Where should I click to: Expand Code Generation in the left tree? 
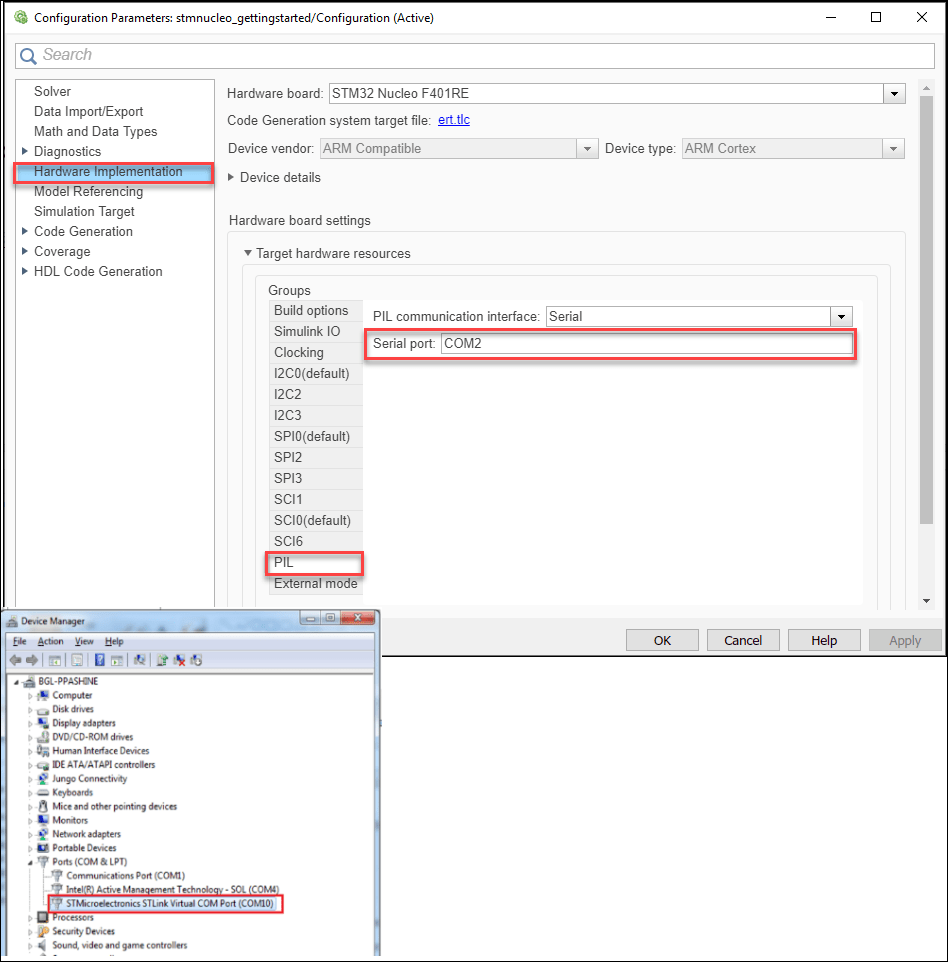25,232
